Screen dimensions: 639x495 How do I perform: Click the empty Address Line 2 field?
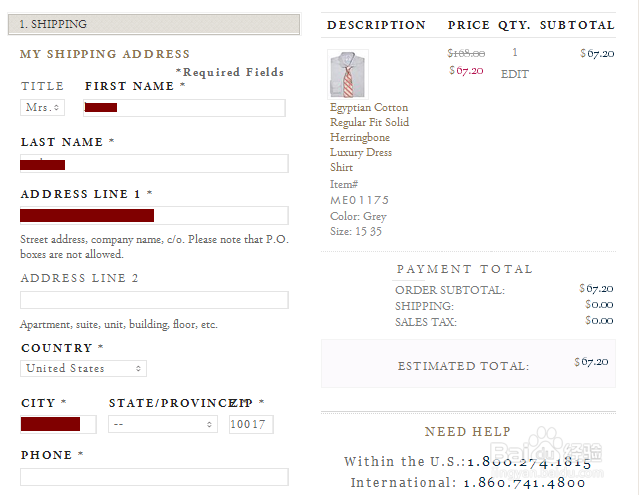(x=154, y=300)
